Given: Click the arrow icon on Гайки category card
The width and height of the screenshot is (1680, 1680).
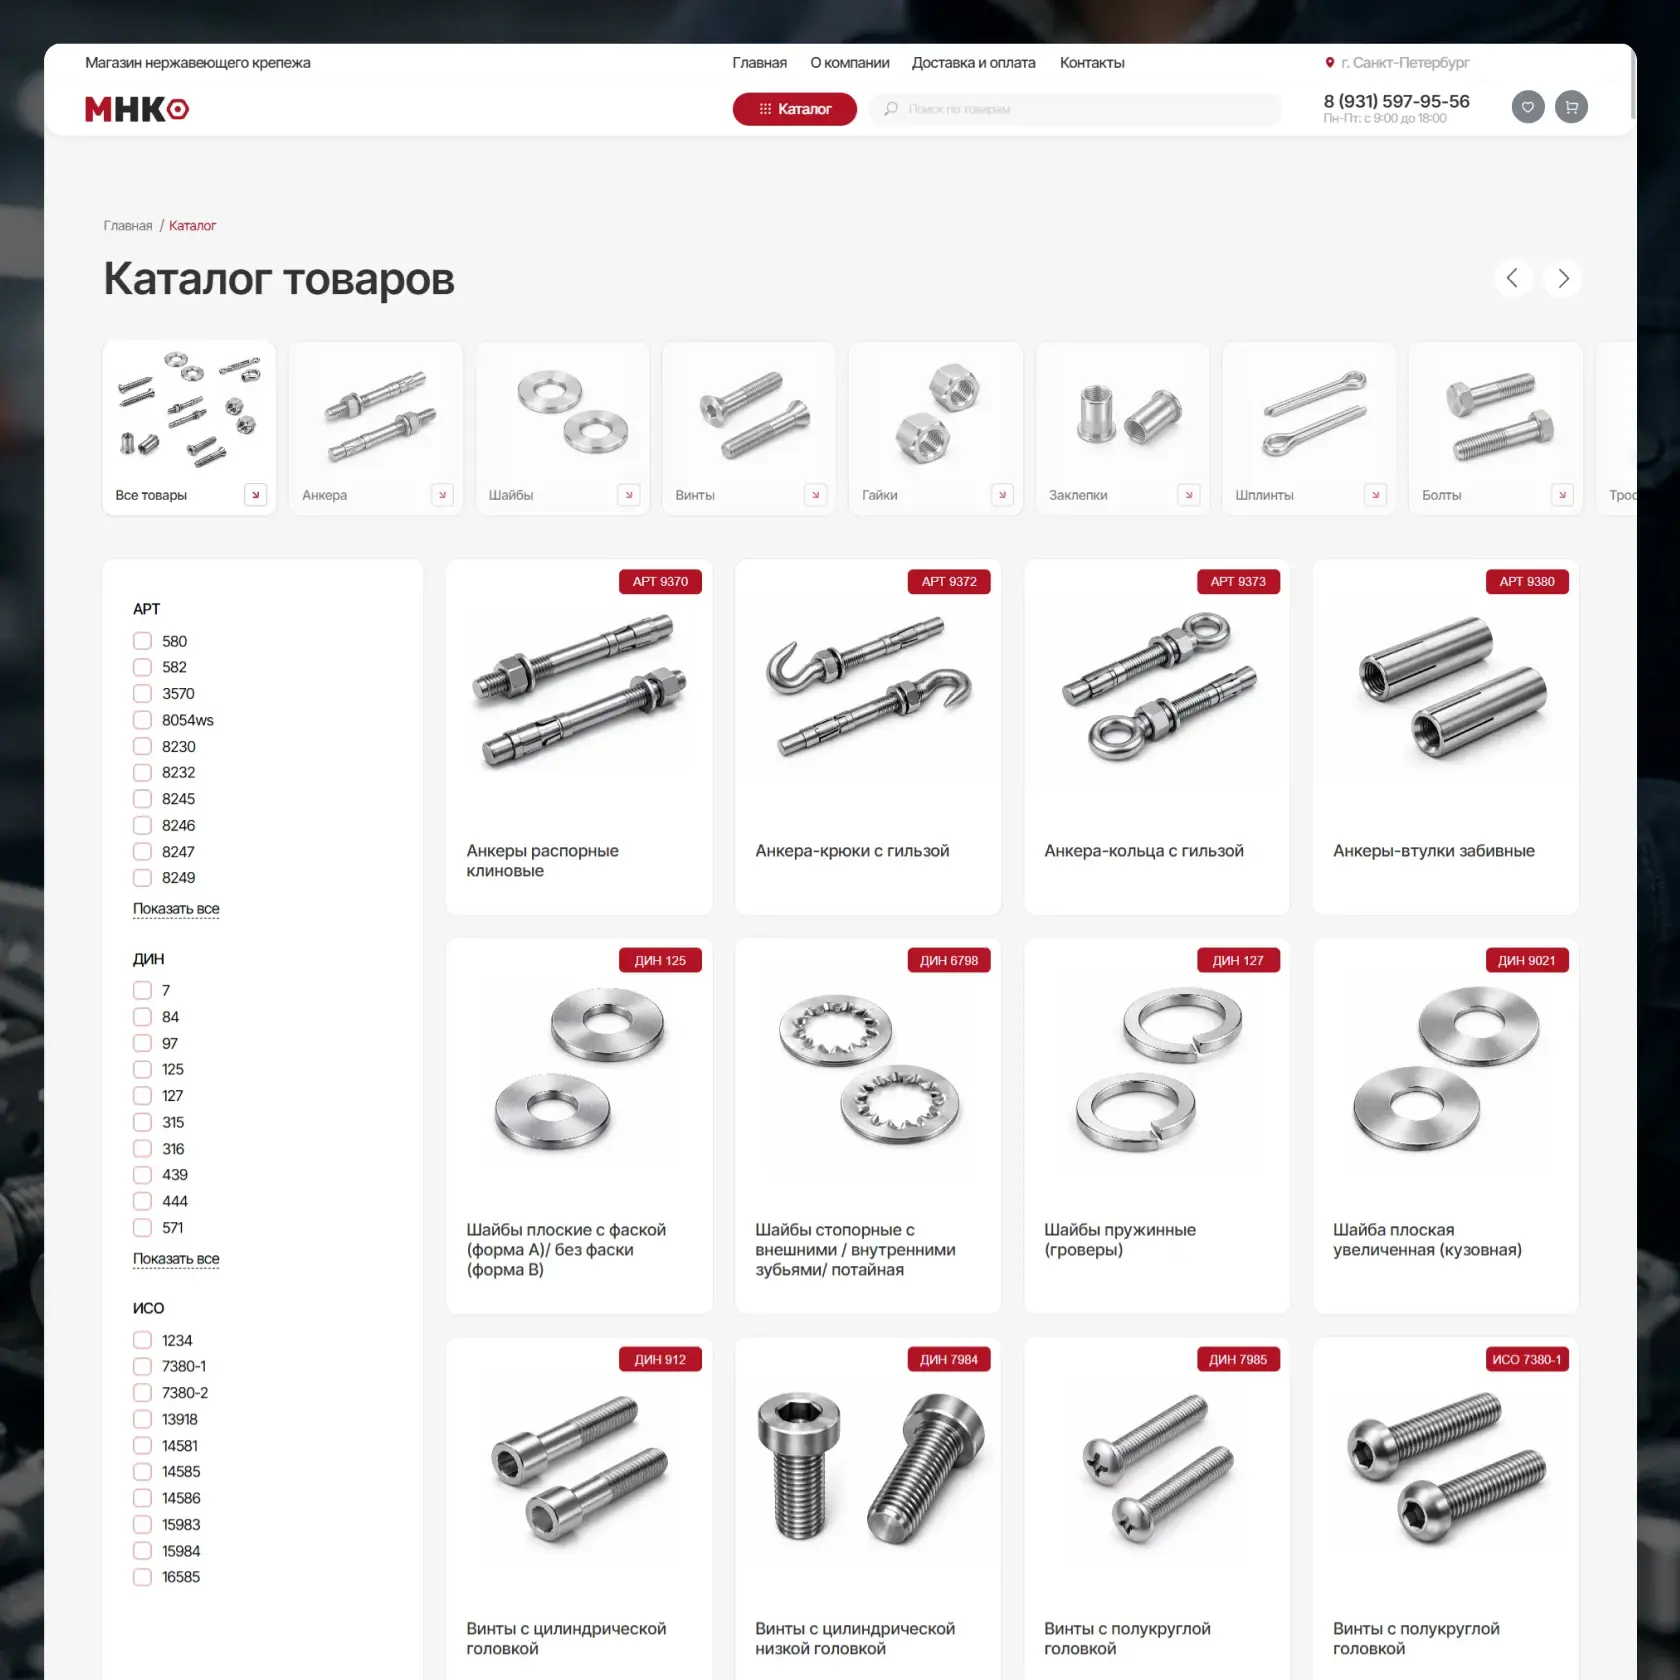Looking at the screenshot, I should (1002, 495).
